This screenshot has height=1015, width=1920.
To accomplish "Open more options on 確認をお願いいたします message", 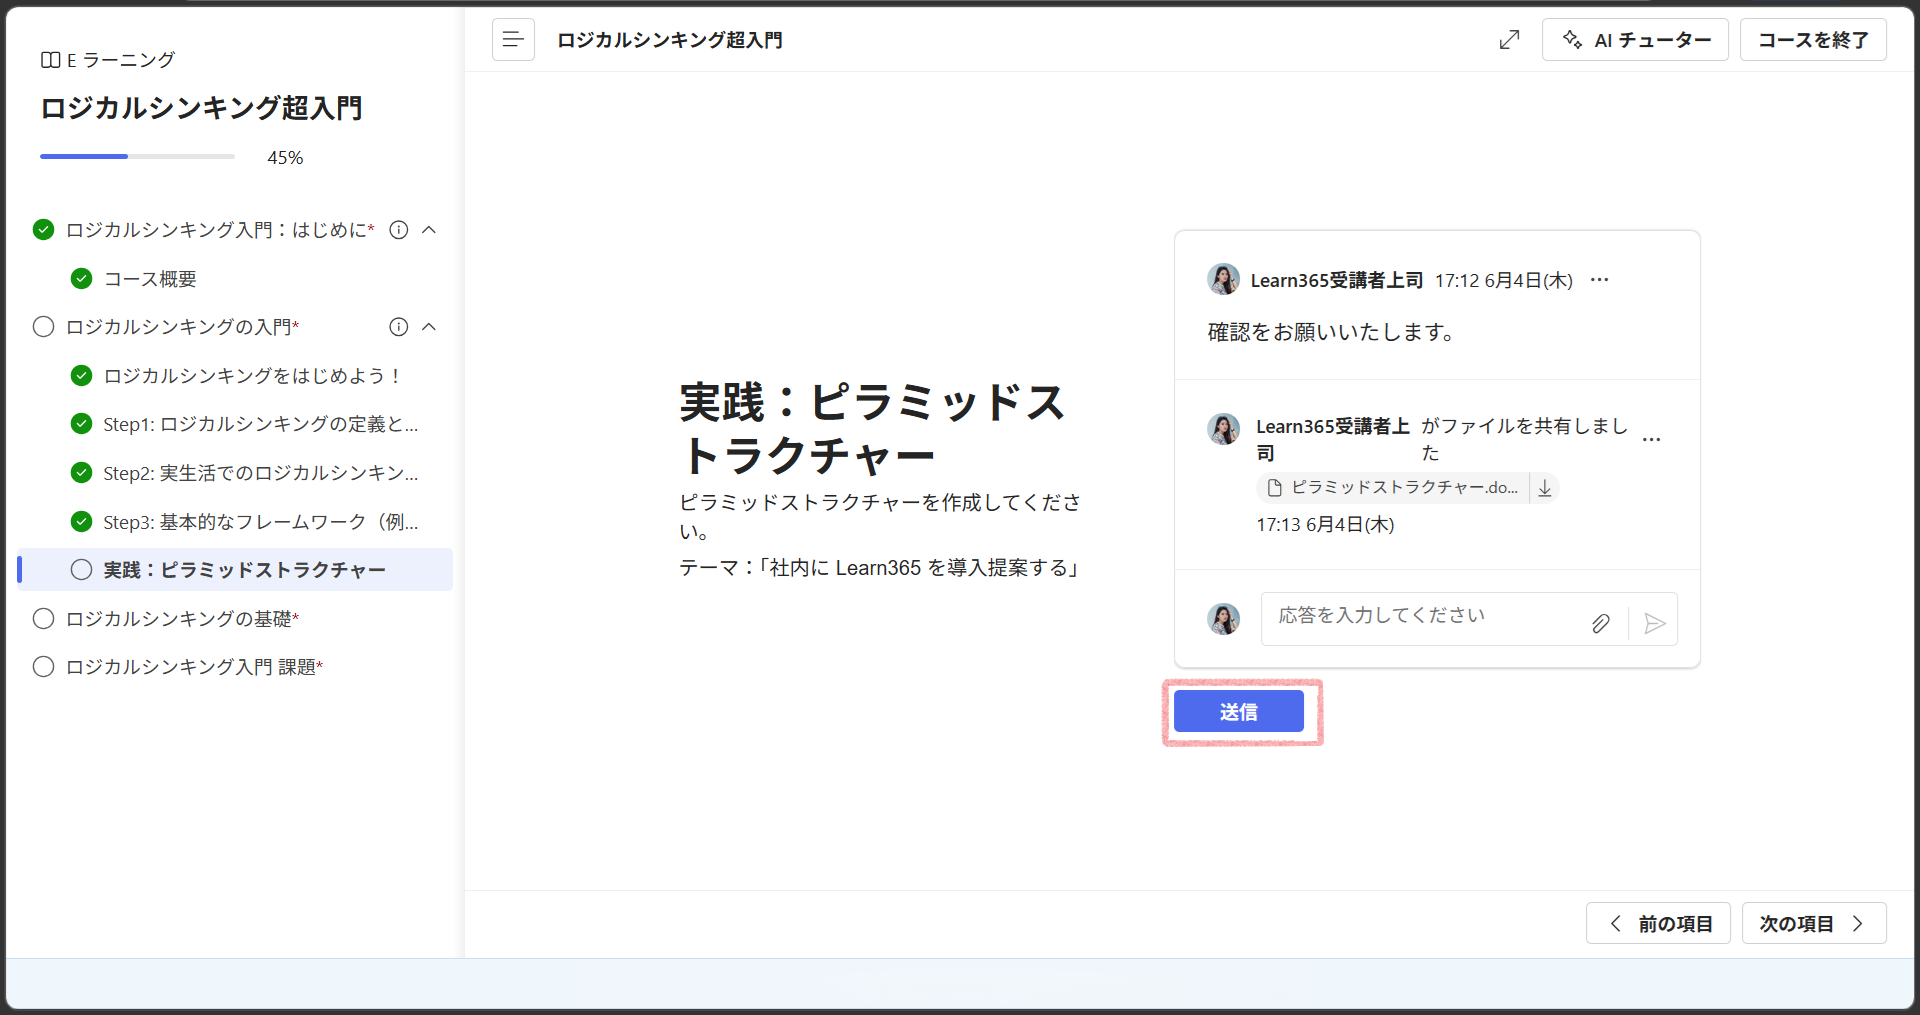I will tap(1600, 280).
